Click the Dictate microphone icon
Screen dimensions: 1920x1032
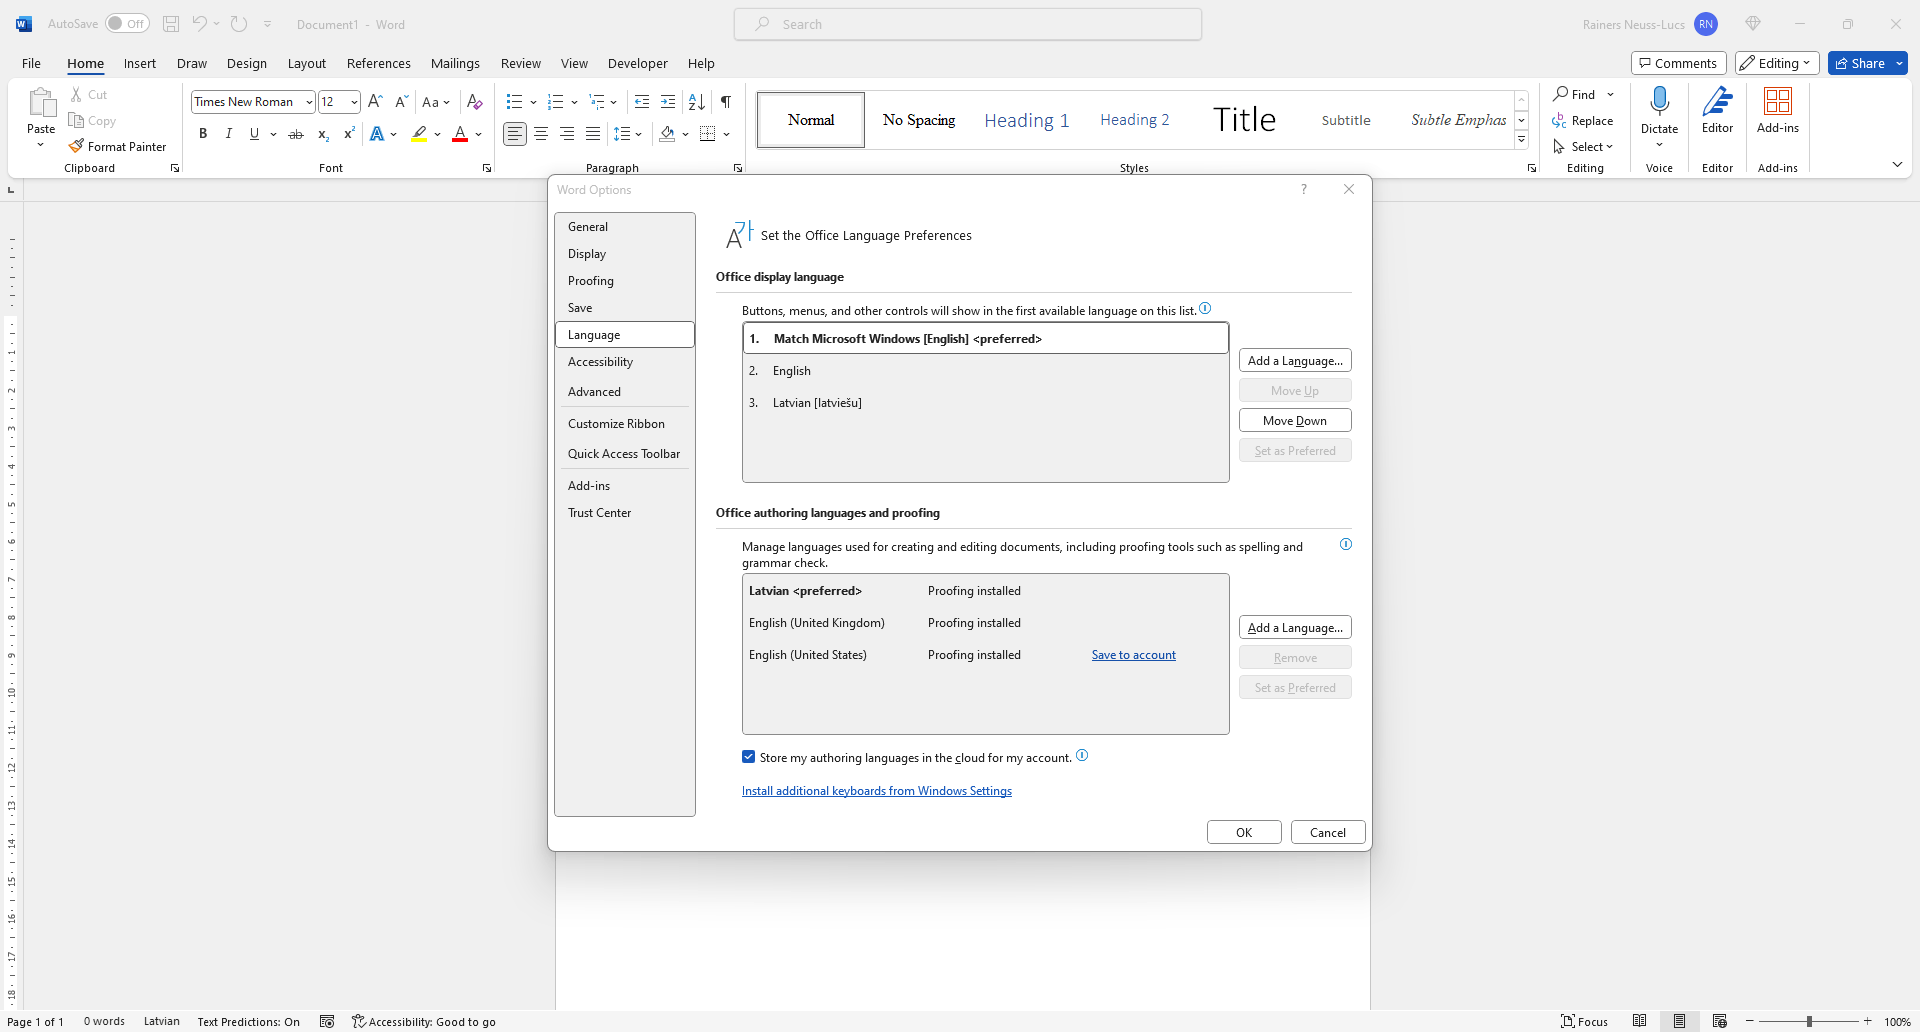click(x=1659, y=101)
